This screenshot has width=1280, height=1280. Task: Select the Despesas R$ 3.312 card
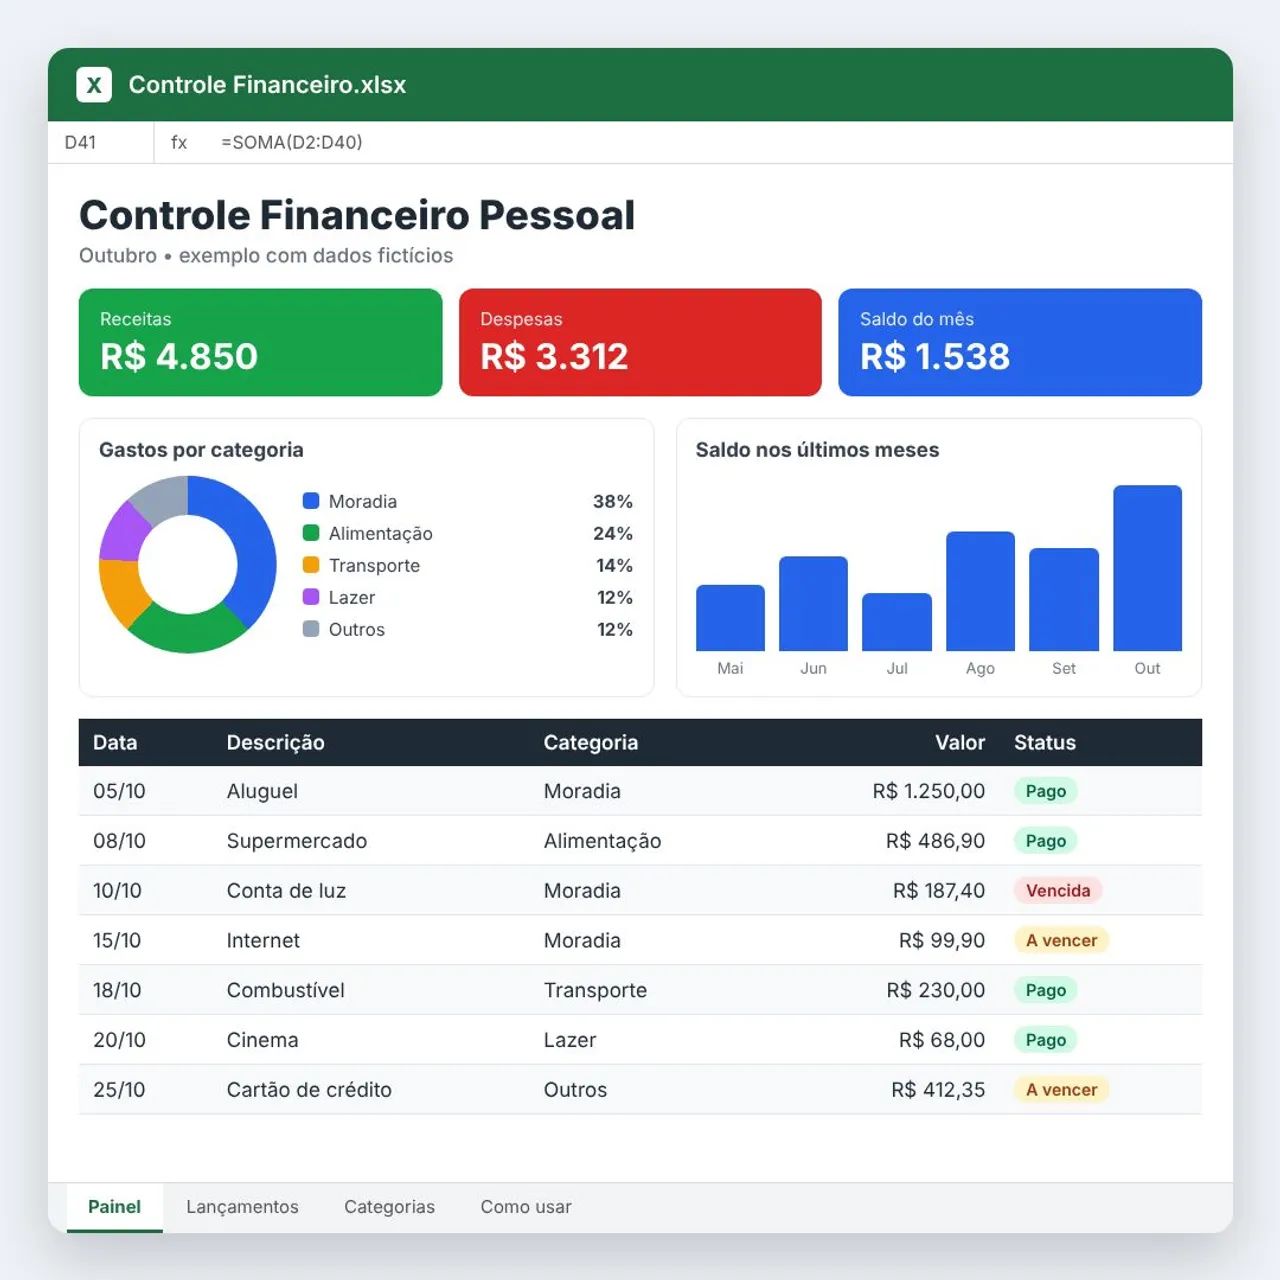[640, 342]
